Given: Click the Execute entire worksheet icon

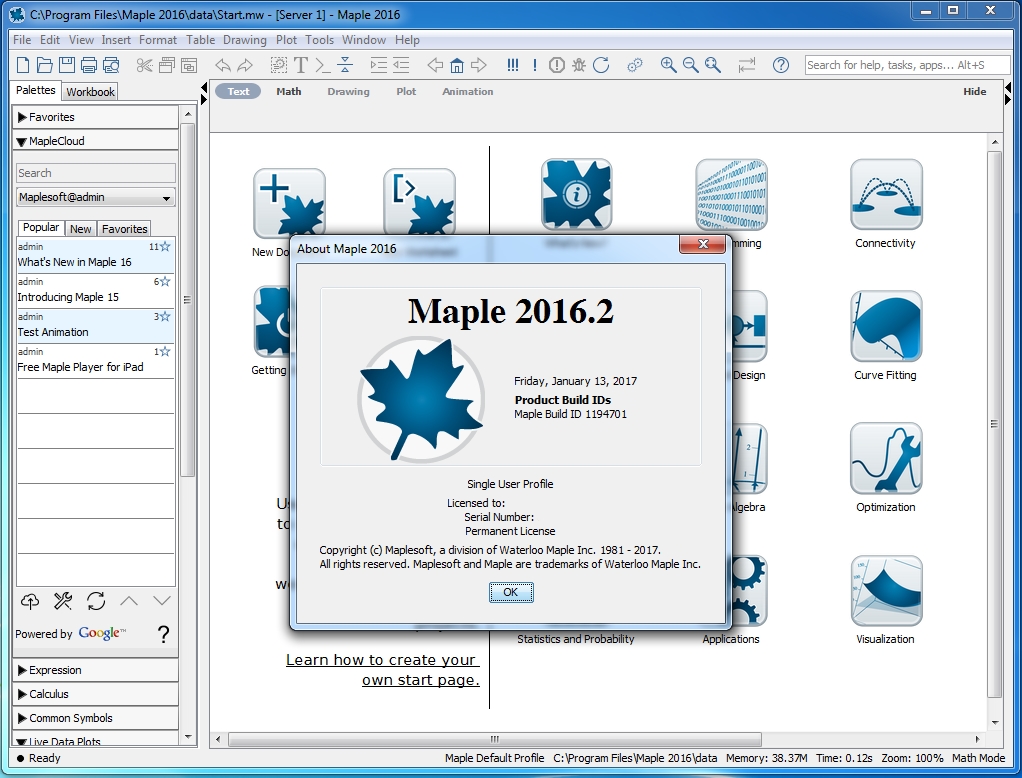Looking at the screenshot, I should pos(513,65).
